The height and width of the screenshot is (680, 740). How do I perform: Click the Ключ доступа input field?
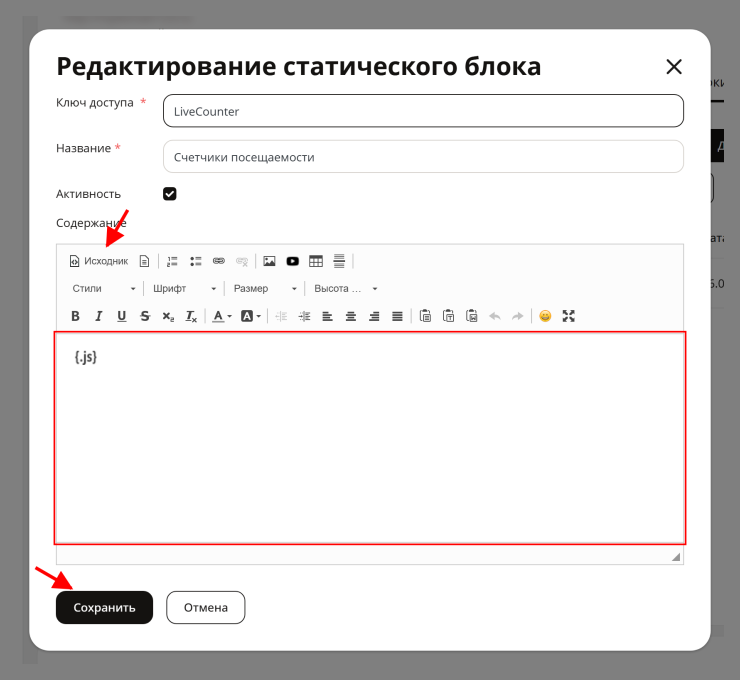423,111
